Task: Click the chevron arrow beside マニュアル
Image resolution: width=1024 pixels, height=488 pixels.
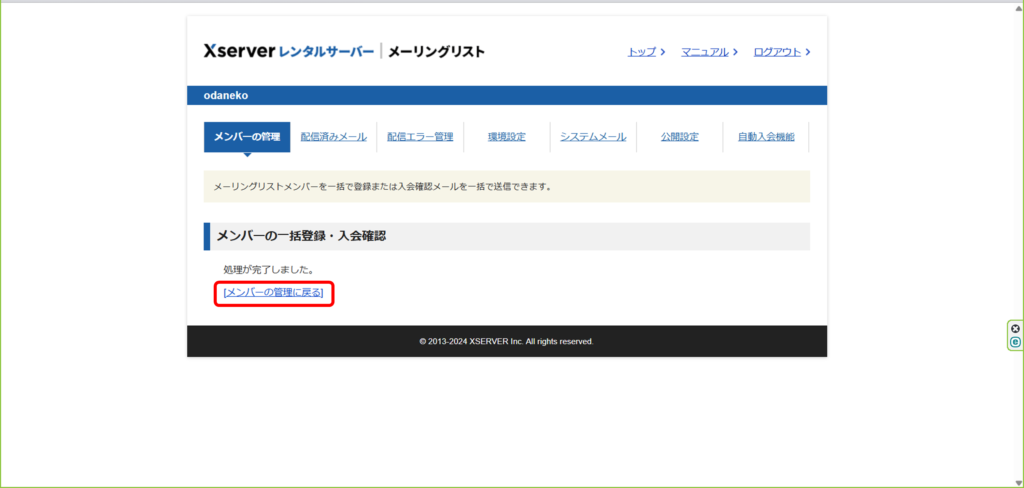Action: coord(735,52)
